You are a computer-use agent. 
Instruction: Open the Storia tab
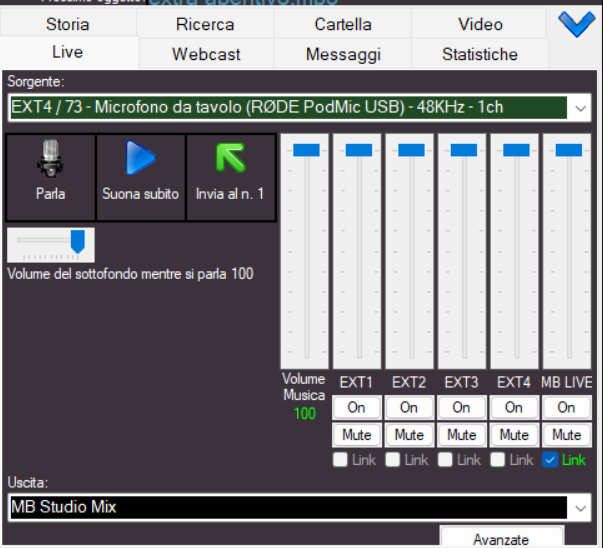pos(68,24)
